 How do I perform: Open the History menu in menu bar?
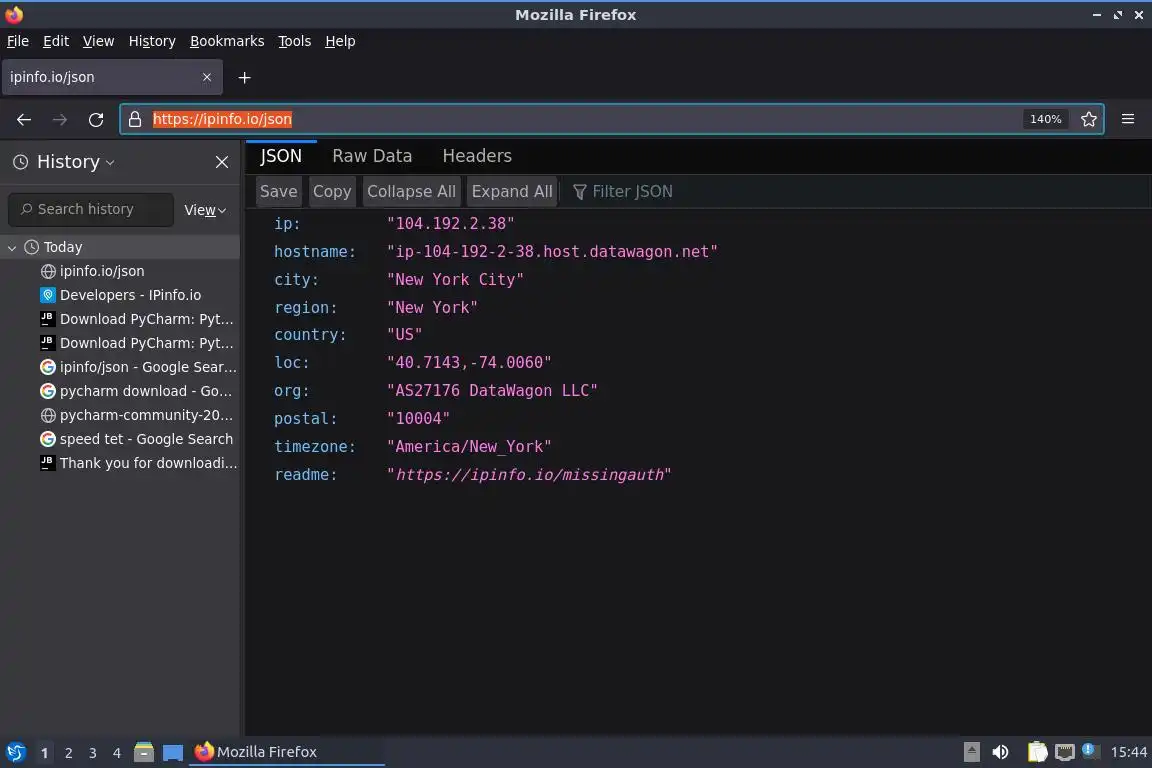(152, 41)
